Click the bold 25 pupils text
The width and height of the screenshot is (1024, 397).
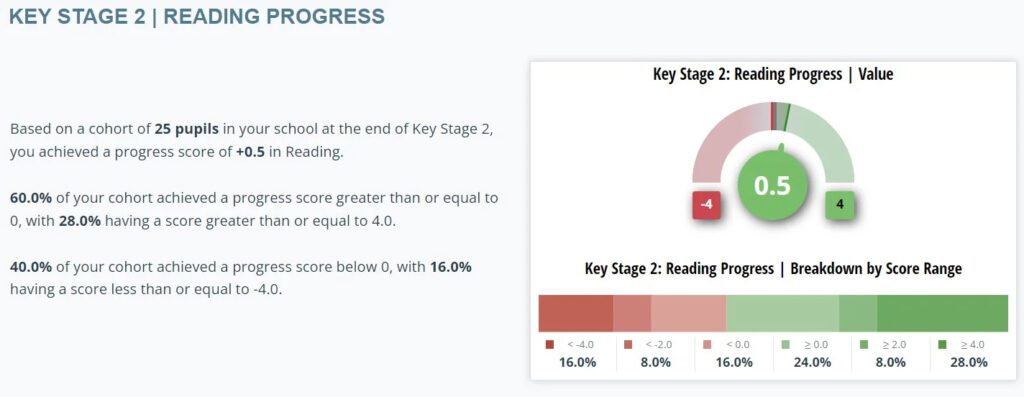(183, 129)
